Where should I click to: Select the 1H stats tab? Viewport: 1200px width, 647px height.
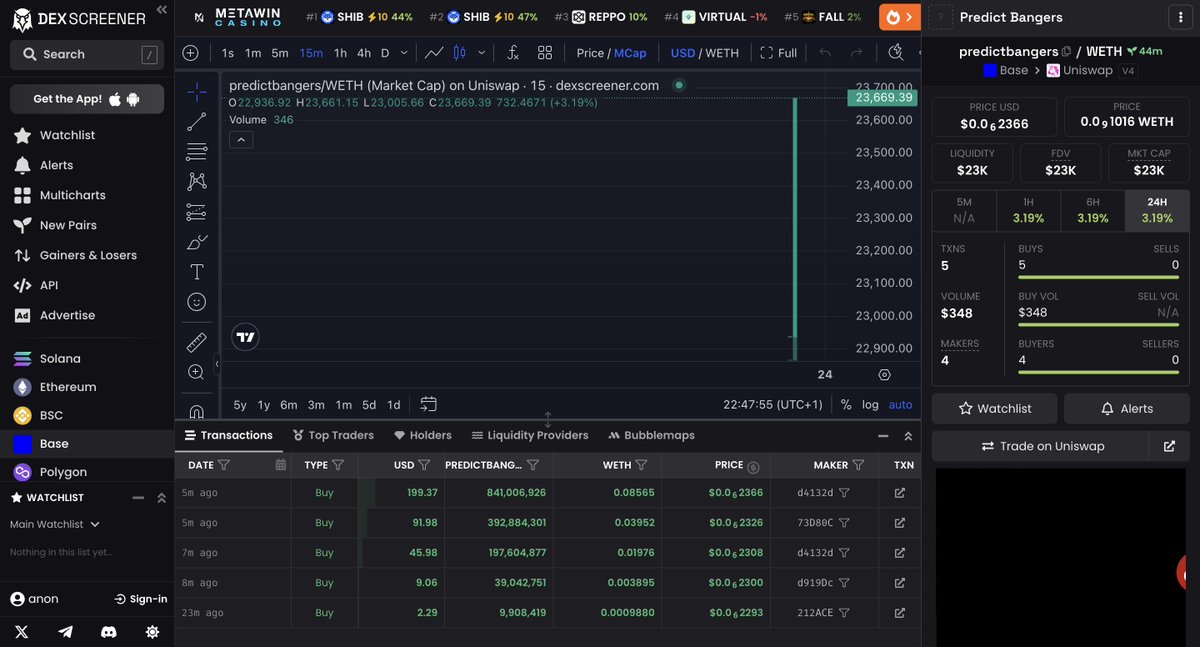[x=1028, y=210]
